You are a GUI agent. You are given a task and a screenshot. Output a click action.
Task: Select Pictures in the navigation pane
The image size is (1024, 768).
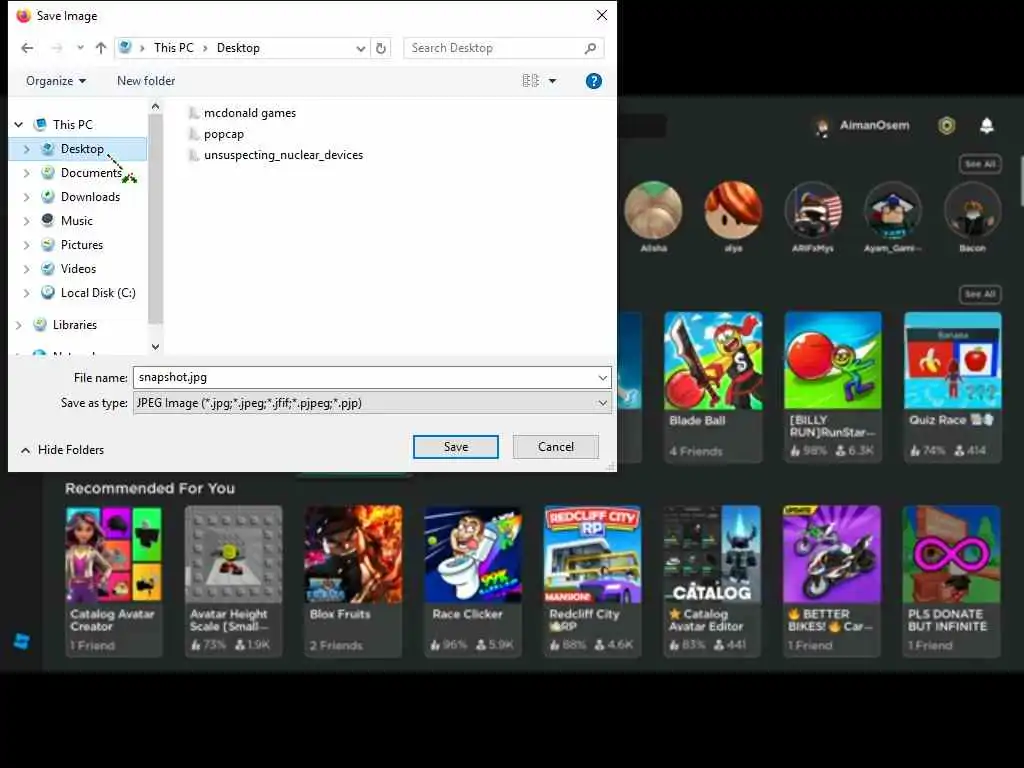click(82, 245)
